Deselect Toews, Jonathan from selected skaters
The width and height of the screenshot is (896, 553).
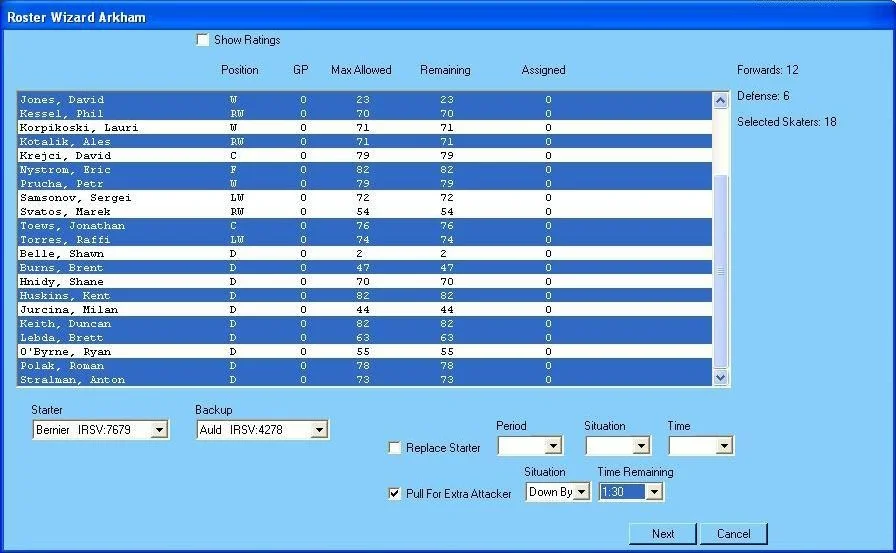coord(72,226)
